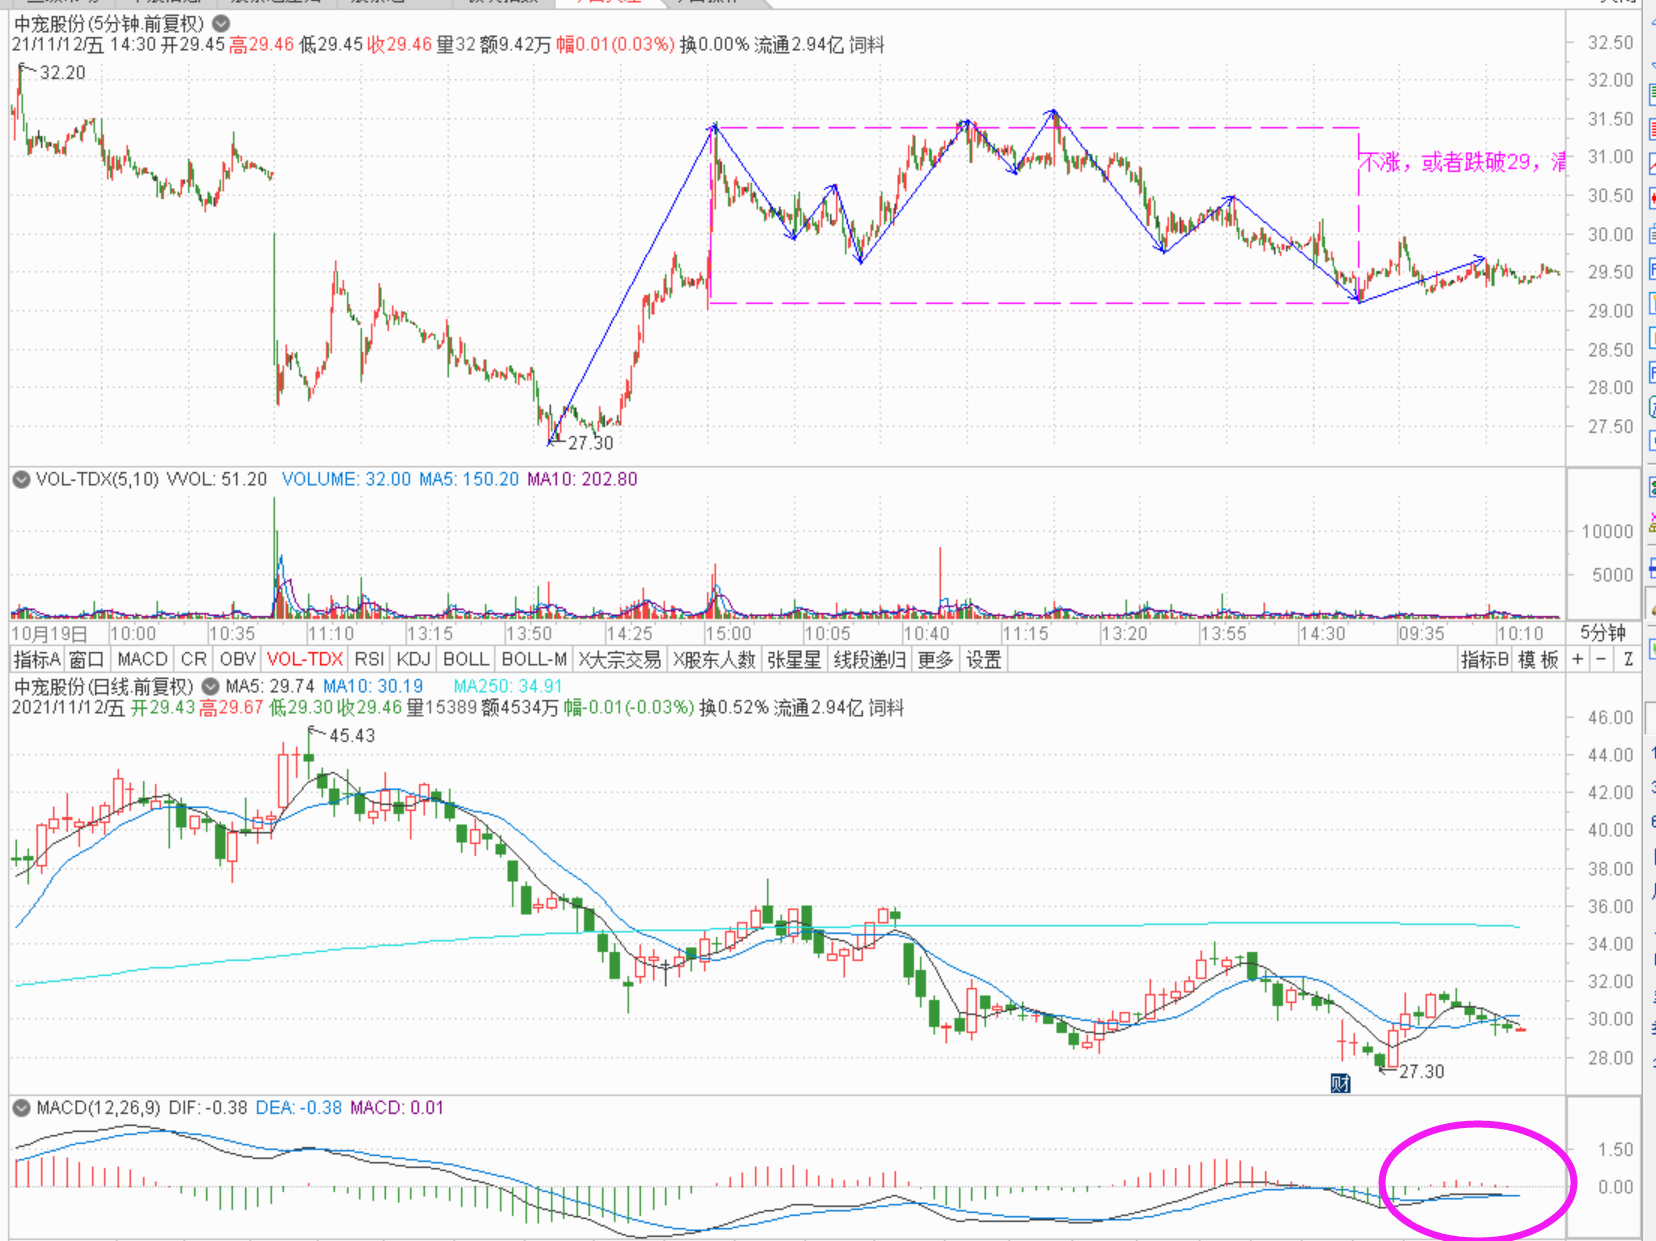Select the KDJ indicator tab

[413, 660]
